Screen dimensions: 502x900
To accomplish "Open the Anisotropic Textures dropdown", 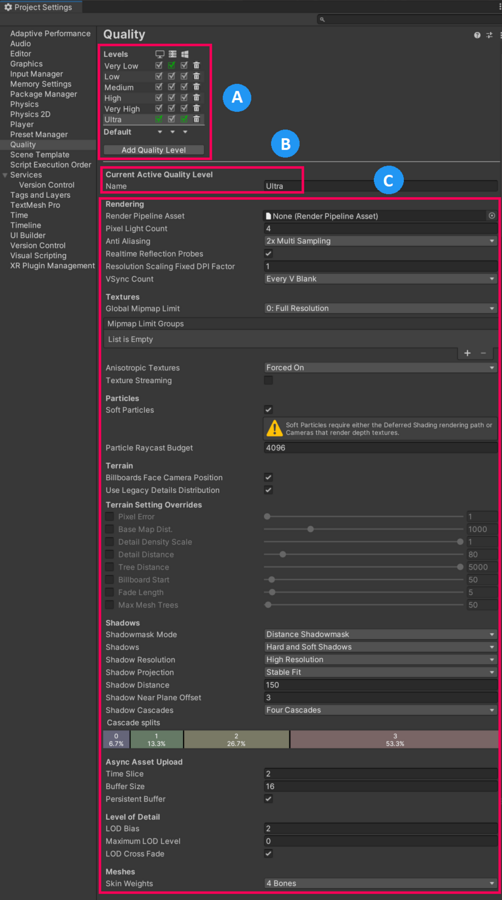I will pos(381,367).
